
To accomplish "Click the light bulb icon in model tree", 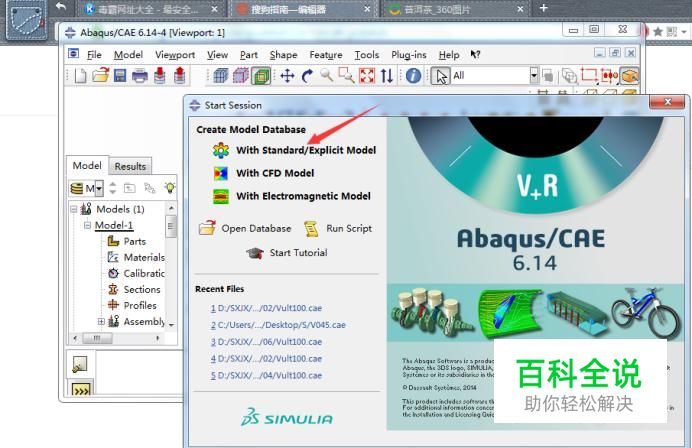I will pyautogui.click(x=169, y=188).
